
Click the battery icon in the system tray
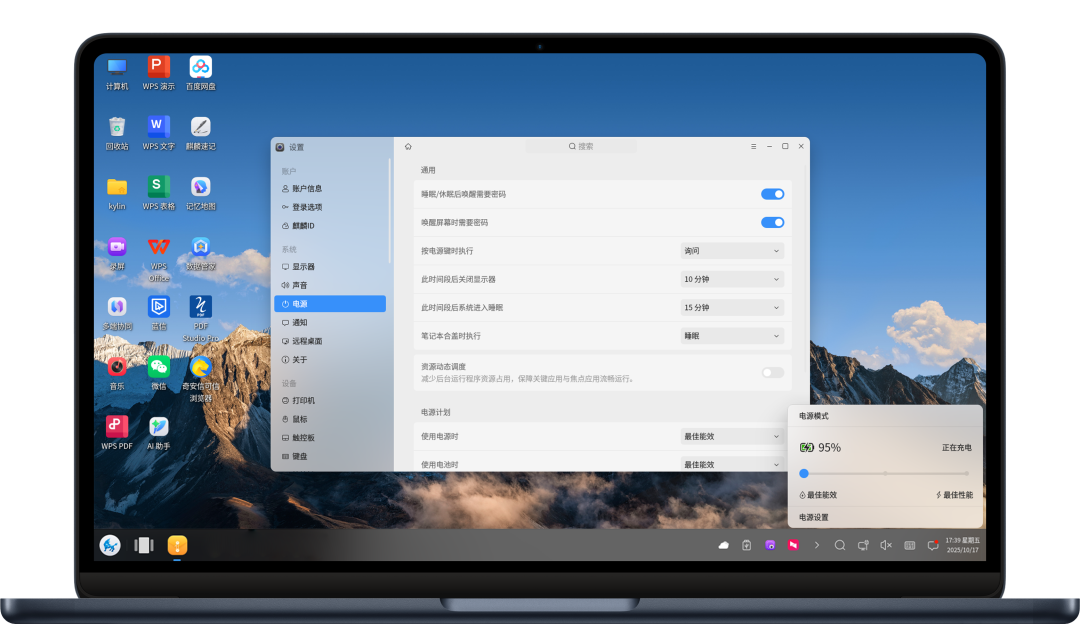click(747, 545)
